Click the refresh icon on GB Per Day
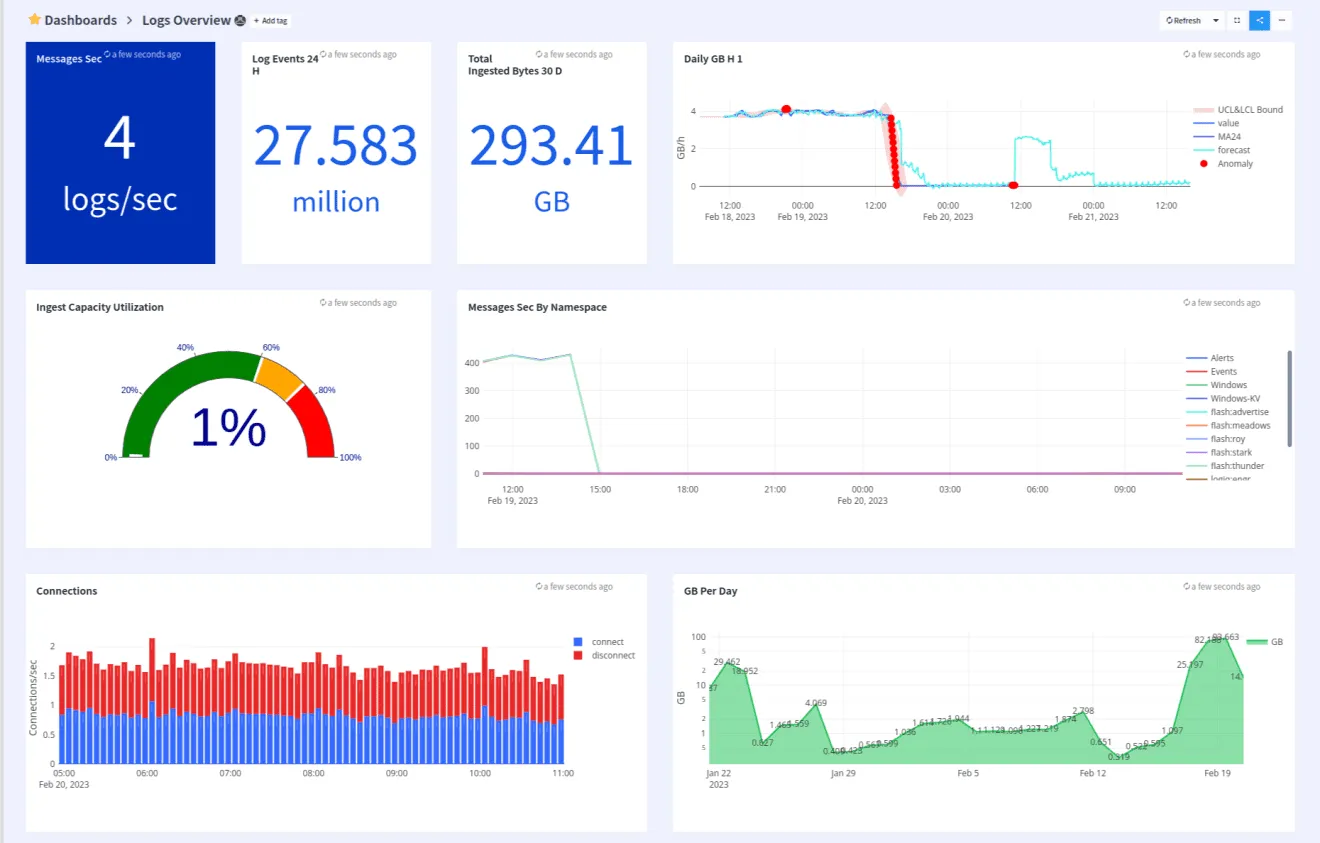 click(x=1186, y=587)
